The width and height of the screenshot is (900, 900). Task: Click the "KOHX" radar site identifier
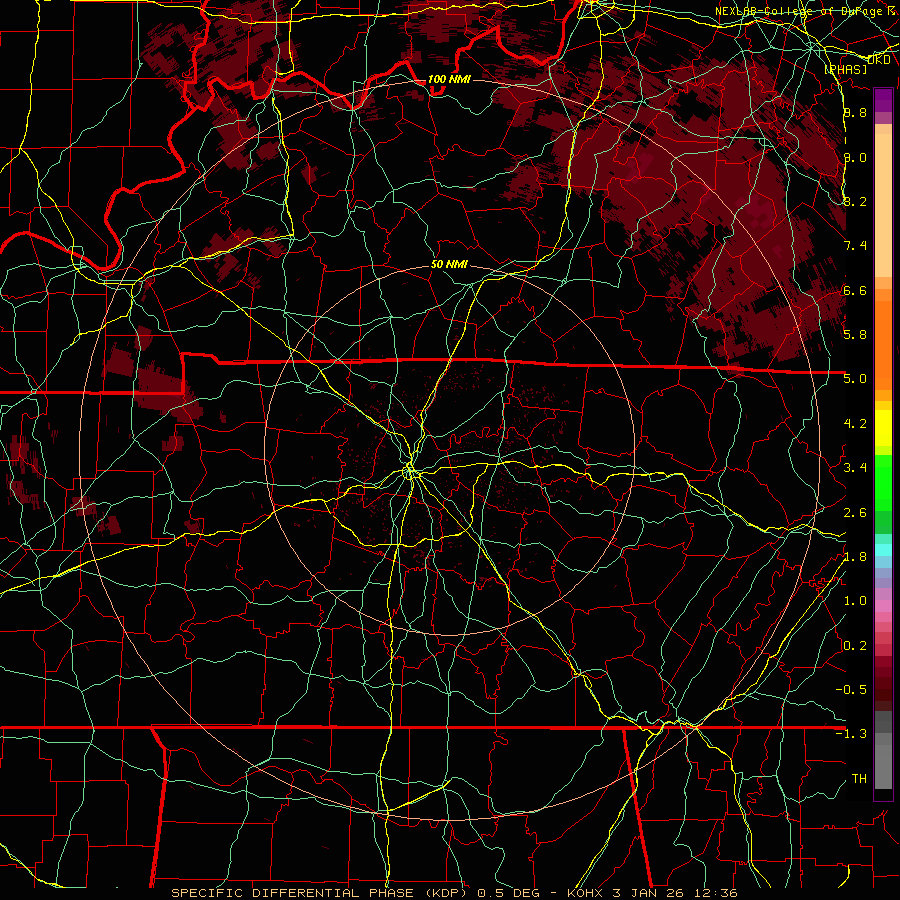tap(584, 893)
